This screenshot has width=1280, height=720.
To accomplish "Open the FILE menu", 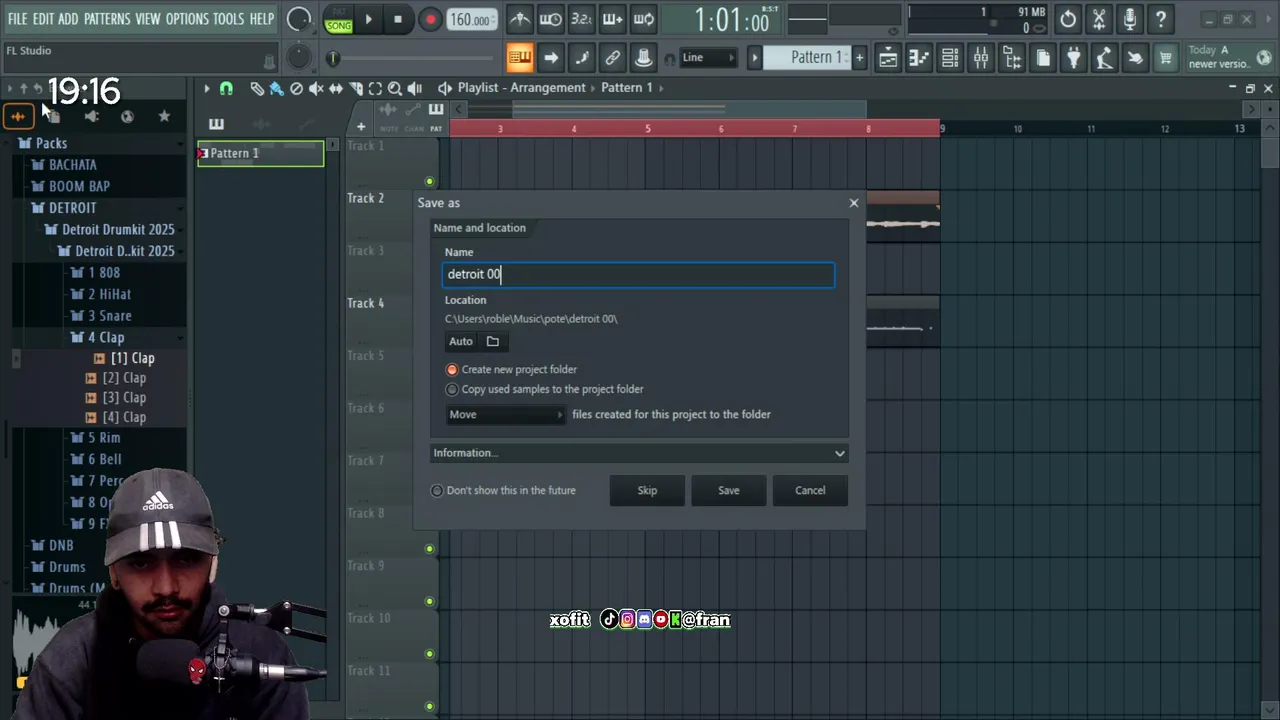I will (x=18, y=19).
